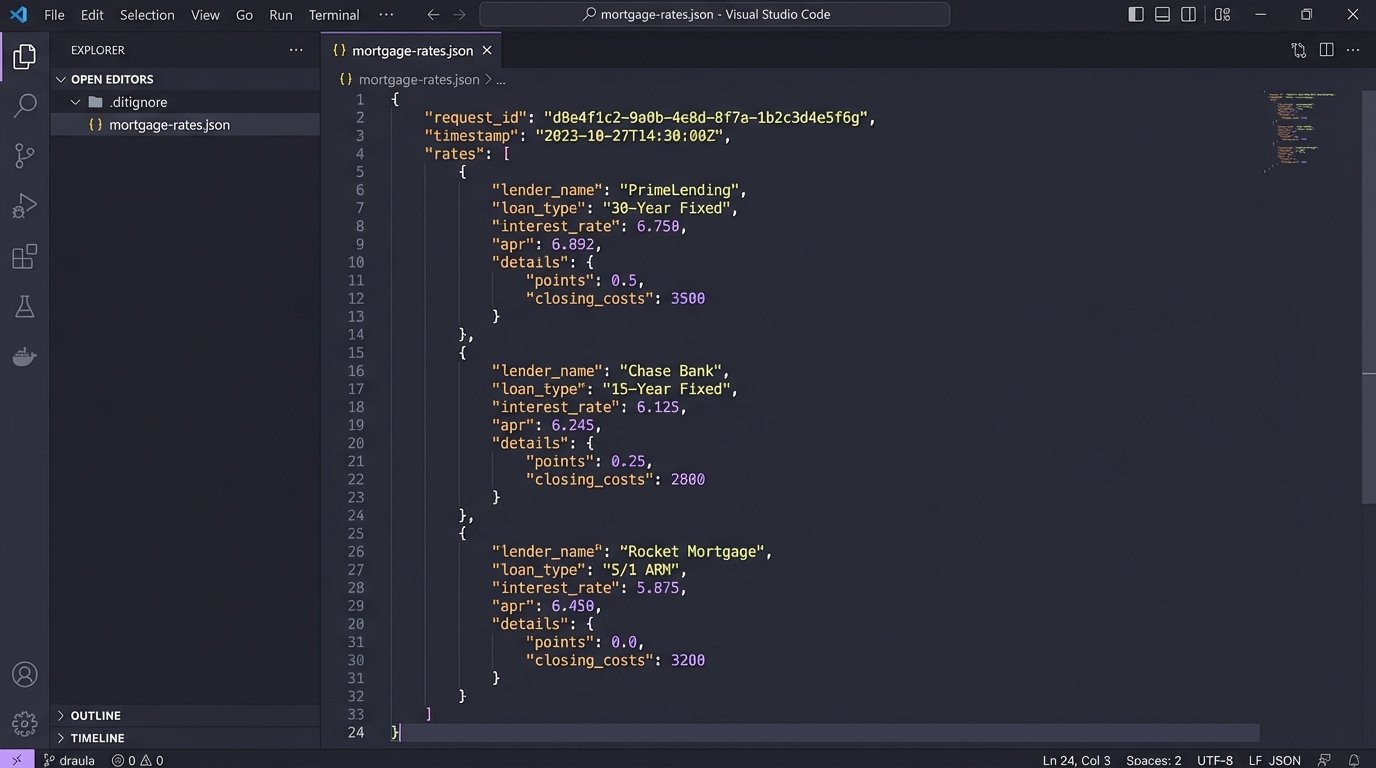
Task: Open the Terminal menu
Action: click(x=333, y=15)
